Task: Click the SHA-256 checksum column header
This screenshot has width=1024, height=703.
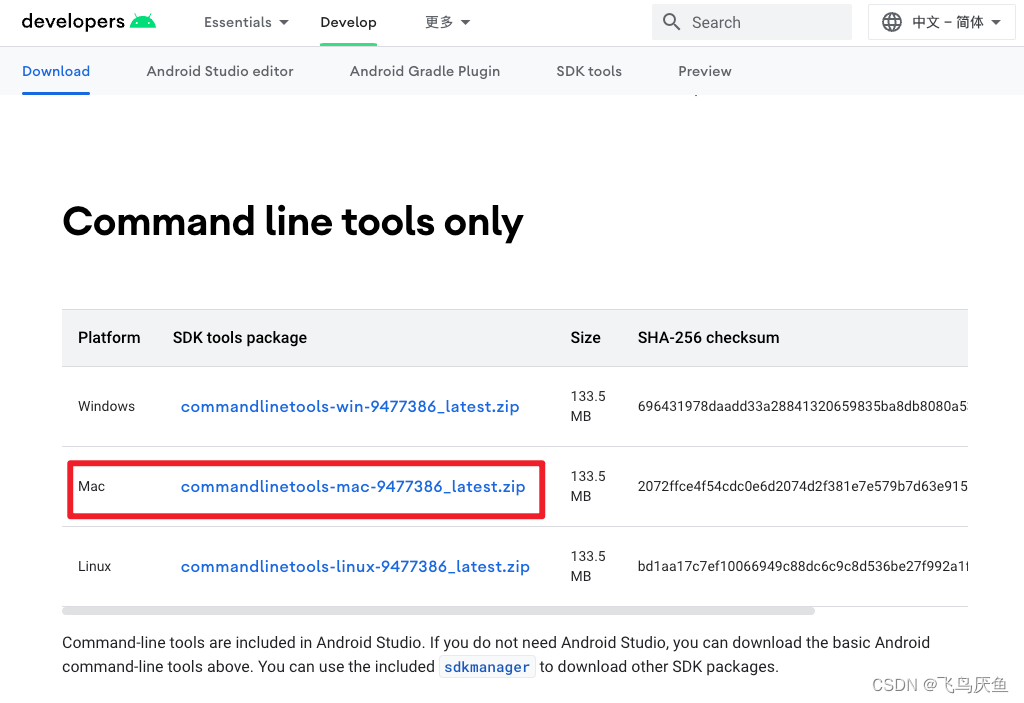Action: pos(709,338)
